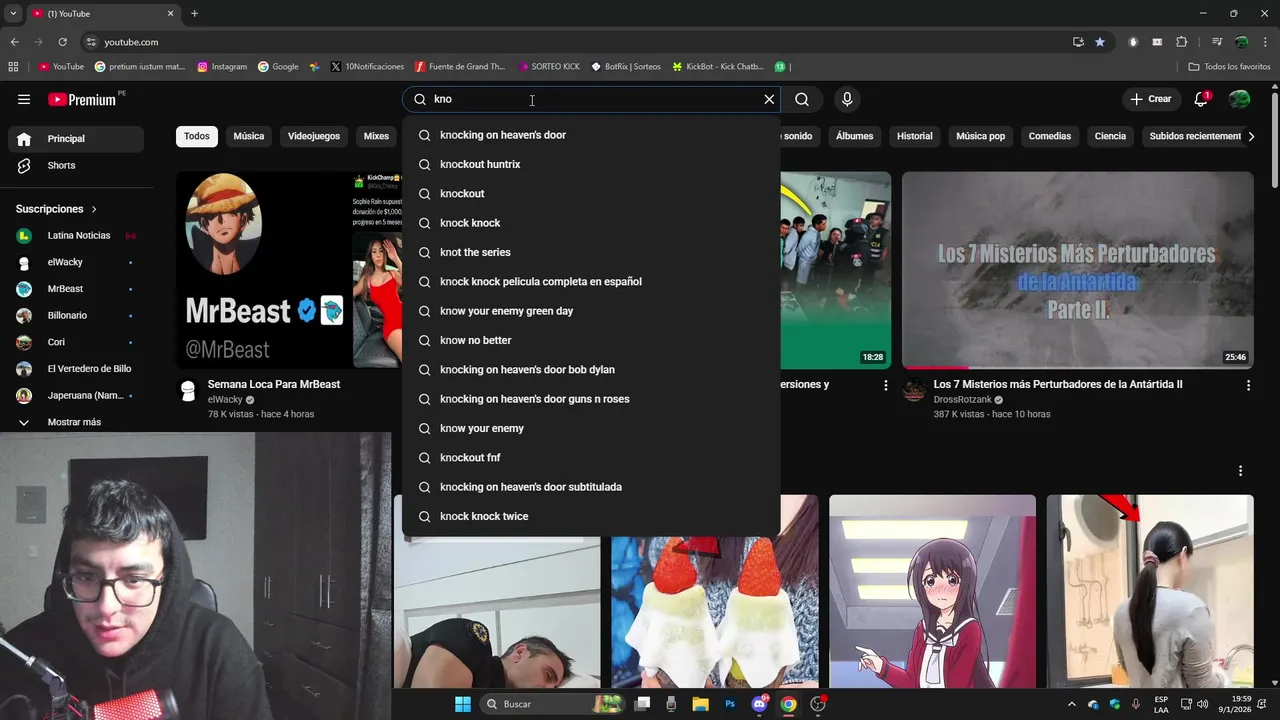This screenshot has width=1280, height=720.
Task: Select the Comedias filter chip
Action: coord(1050,136)
